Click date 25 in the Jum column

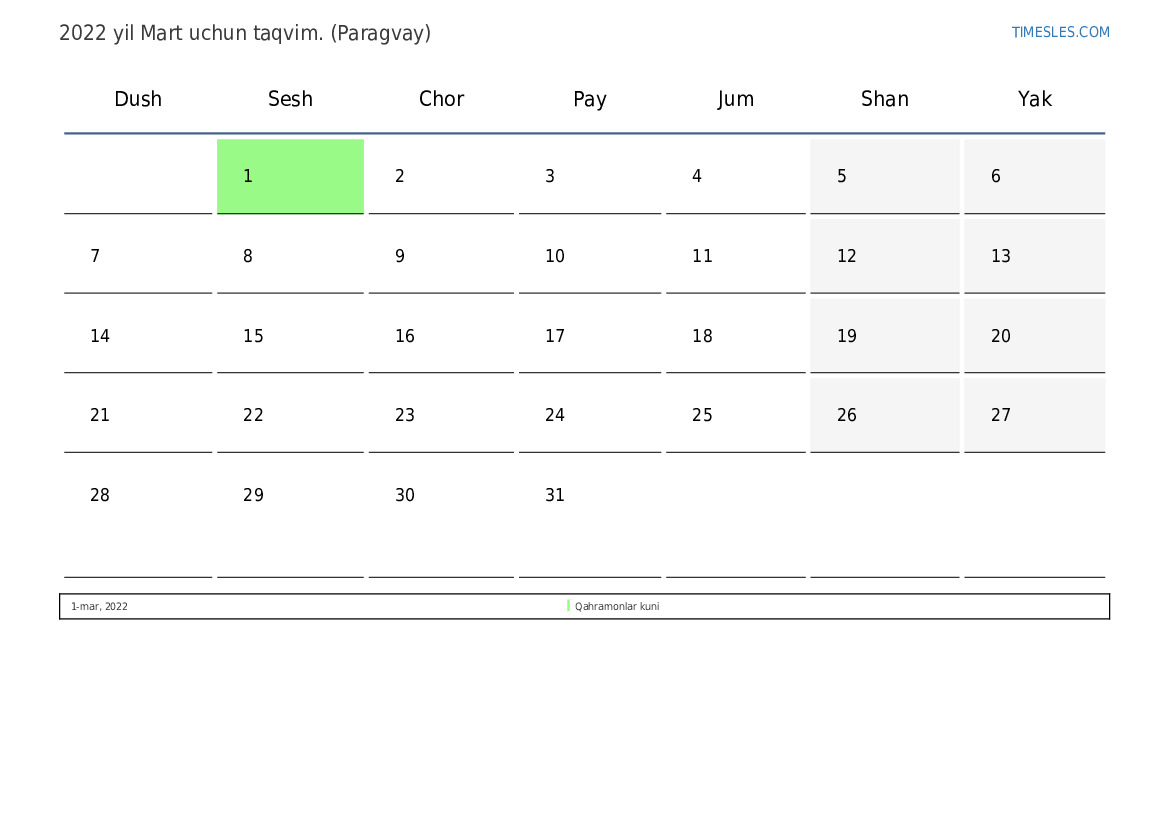click(735, 415)
